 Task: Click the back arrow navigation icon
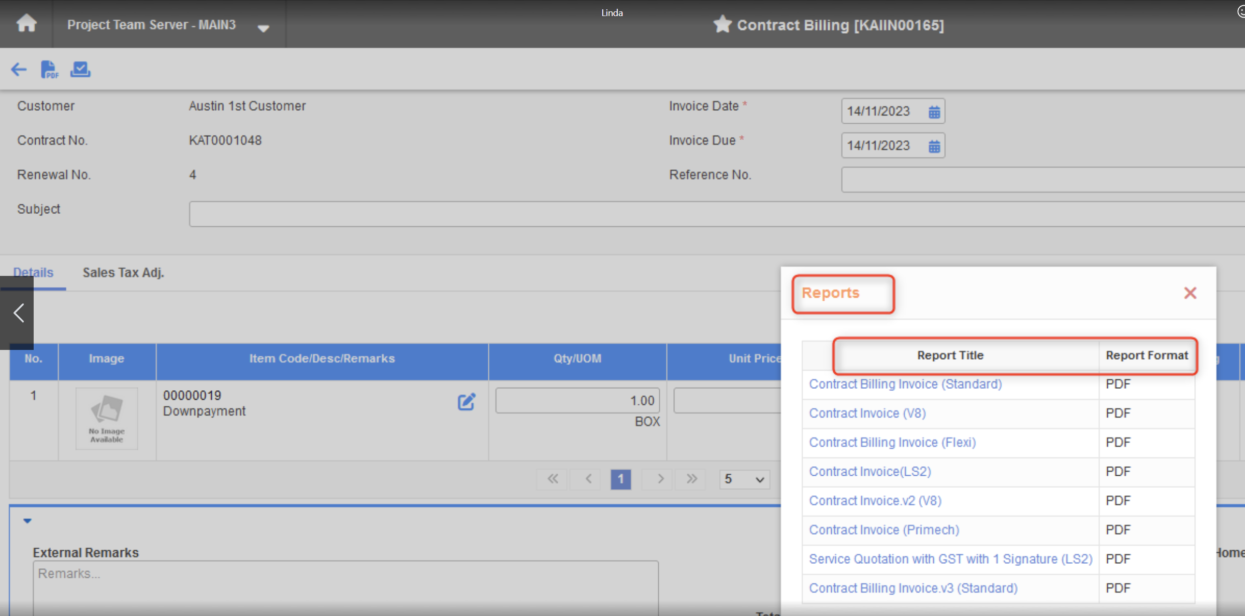coord(18,69)
